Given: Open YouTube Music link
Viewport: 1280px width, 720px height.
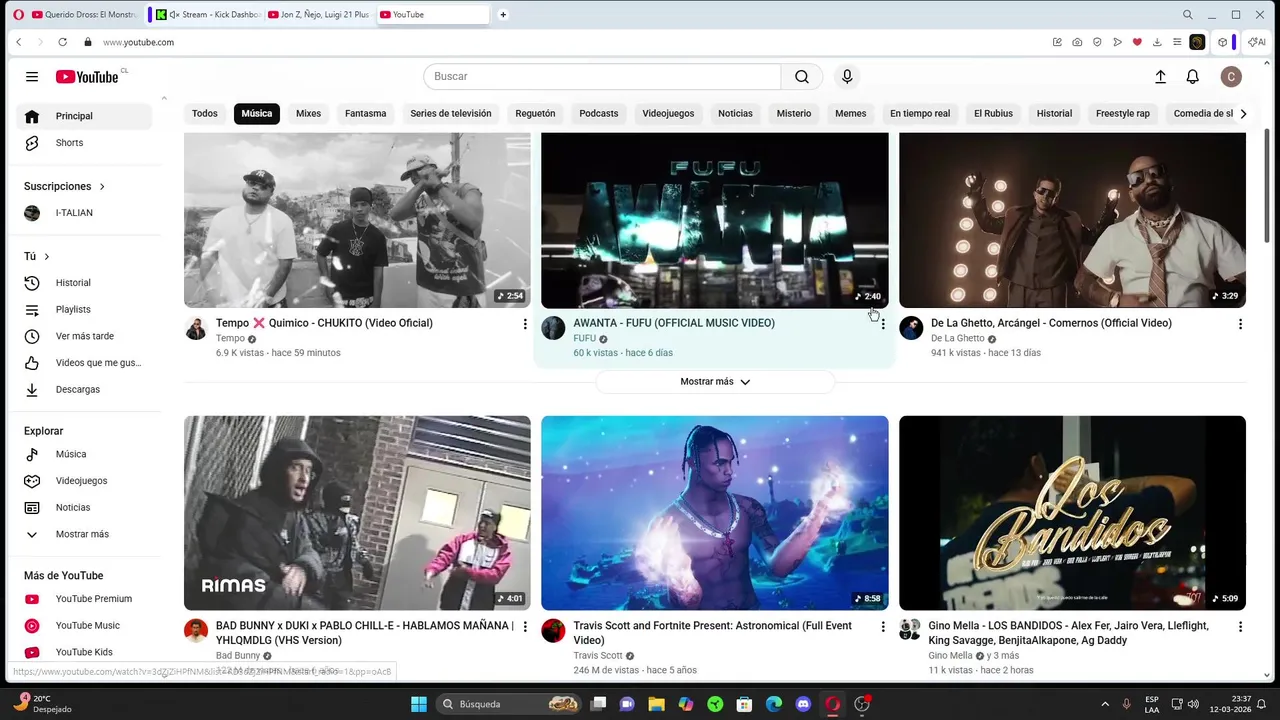Looking at the screenshot, I should 84,625.
